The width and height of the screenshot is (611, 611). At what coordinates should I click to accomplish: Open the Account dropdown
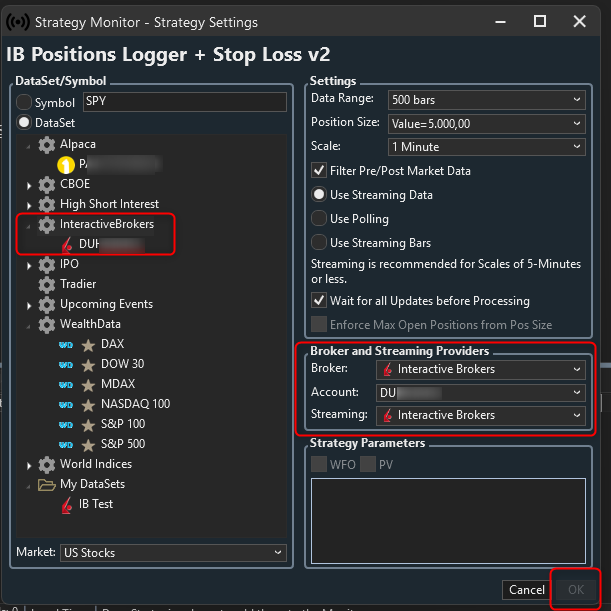pos(480,392)
